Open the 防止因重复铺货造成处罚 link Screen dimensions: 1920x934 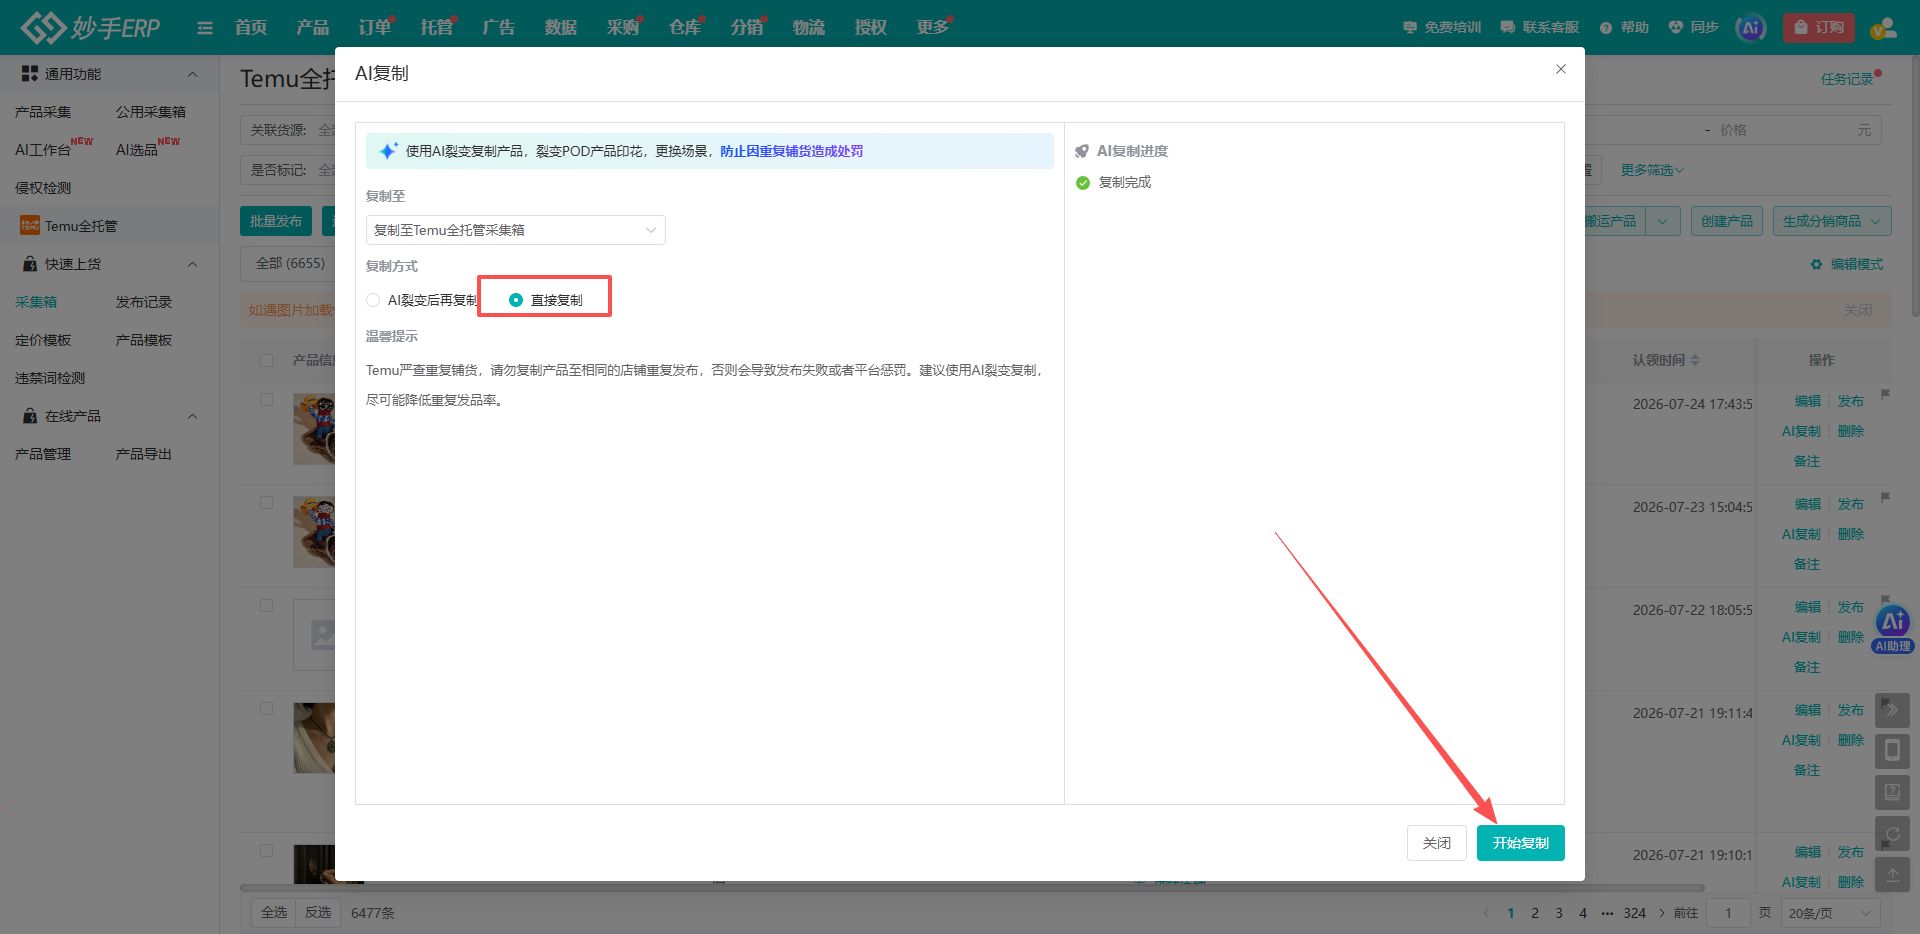pyautogui.click(x=791, y=151)
